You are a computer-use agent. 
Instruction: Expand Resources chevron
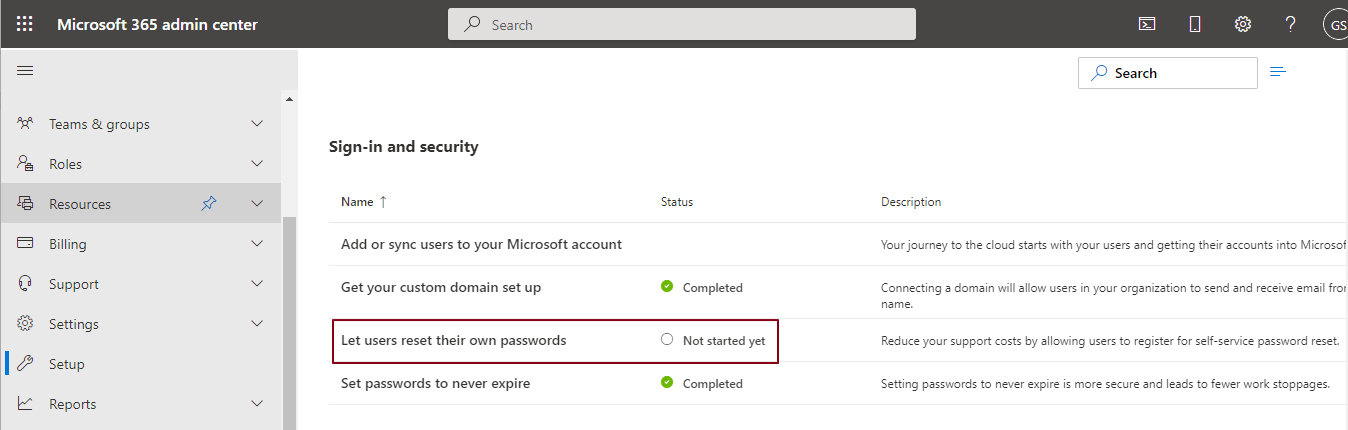(x=257, y=204)
